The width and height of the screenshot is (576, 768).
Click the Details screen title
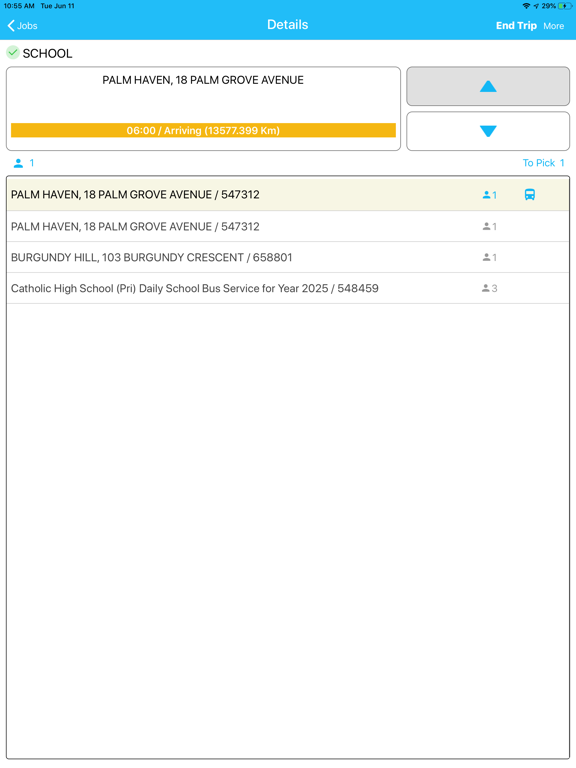tap(288, 24)
